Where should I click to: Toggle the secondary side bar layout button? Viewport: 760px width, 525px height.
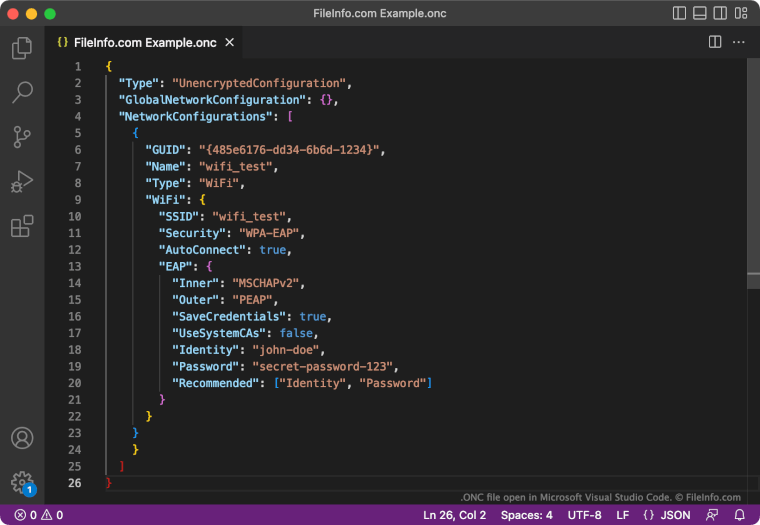point(720,14)
